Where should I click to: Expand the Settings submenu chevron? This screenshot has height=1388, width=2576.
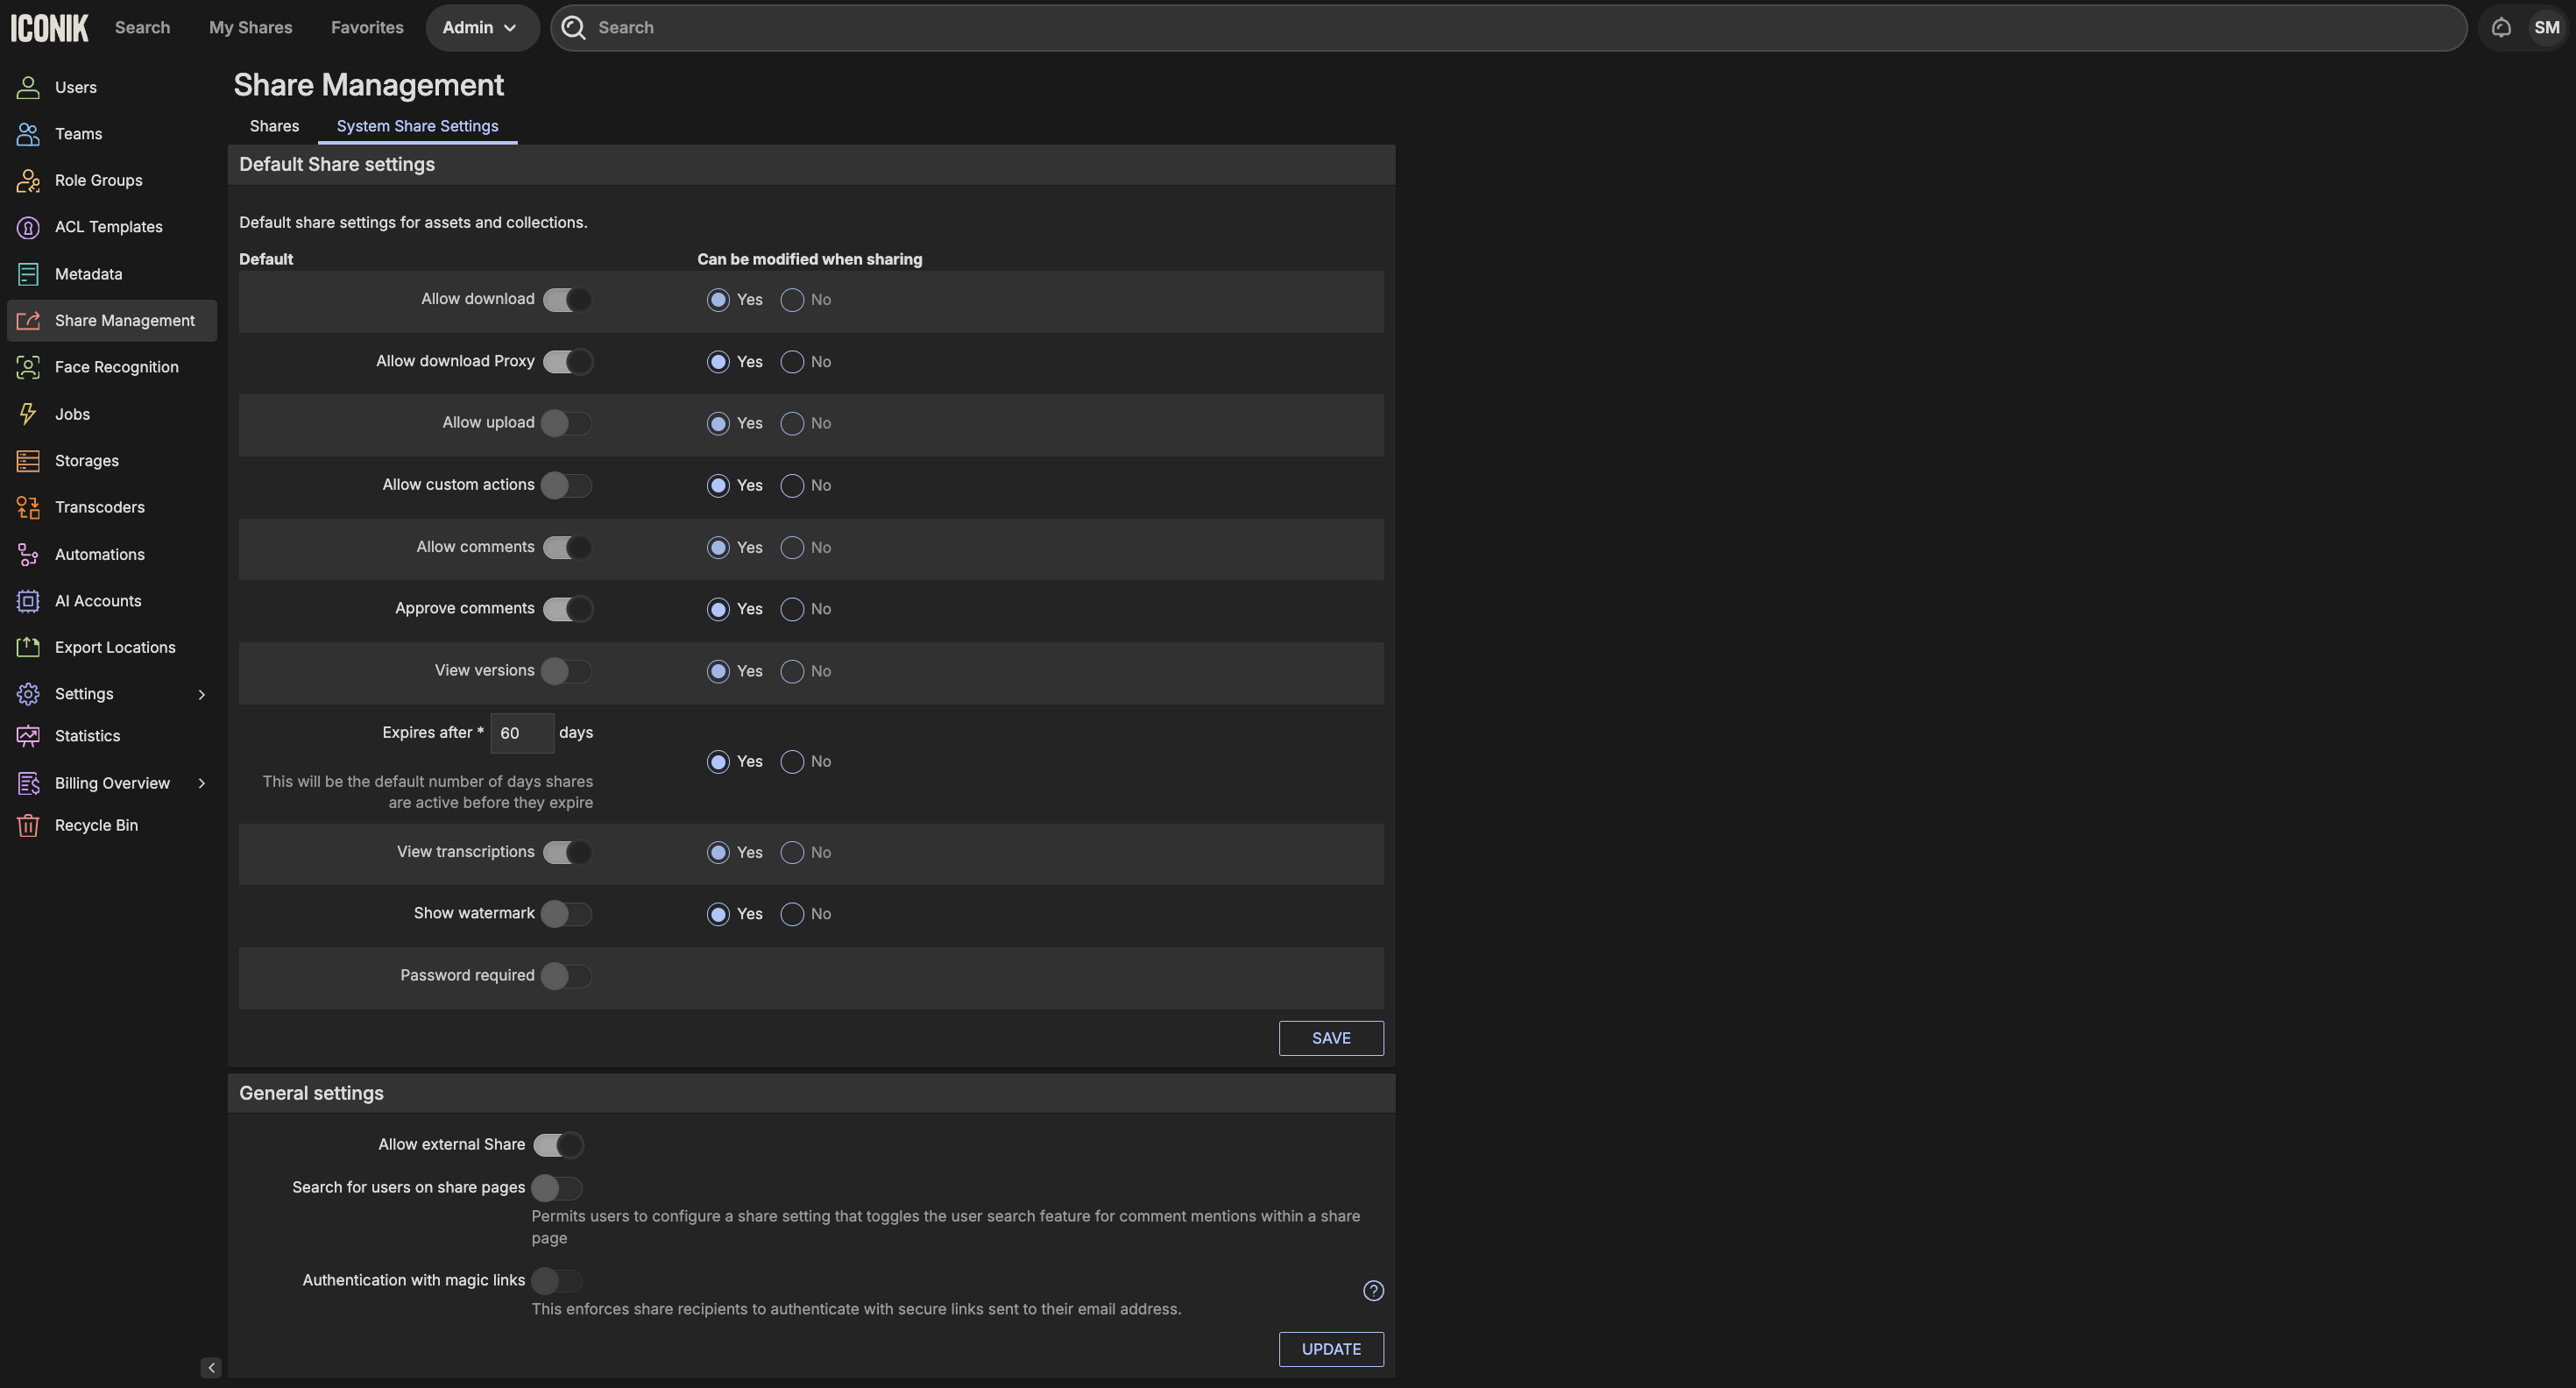point(201,694)
